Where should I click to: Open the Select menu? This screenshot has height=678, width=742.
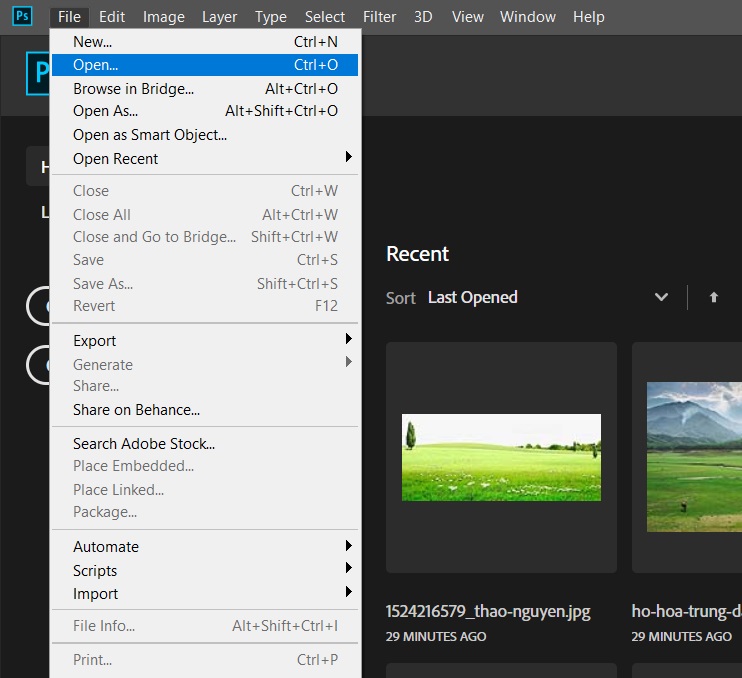(x=325, y=17)
